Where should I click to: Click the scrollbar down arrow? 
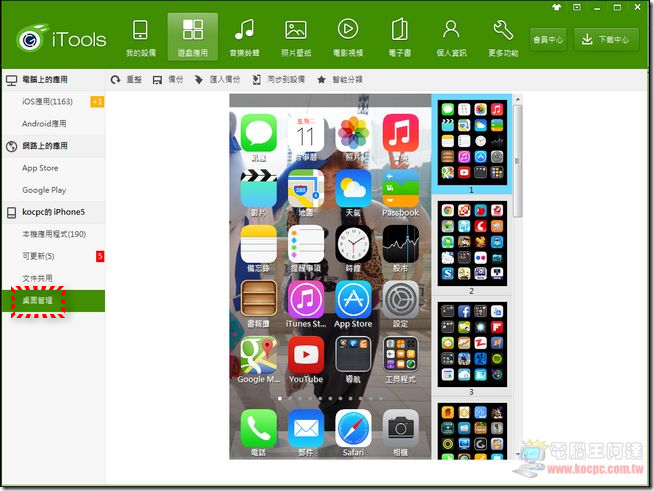pyautogui.click(x=517, y=454)
